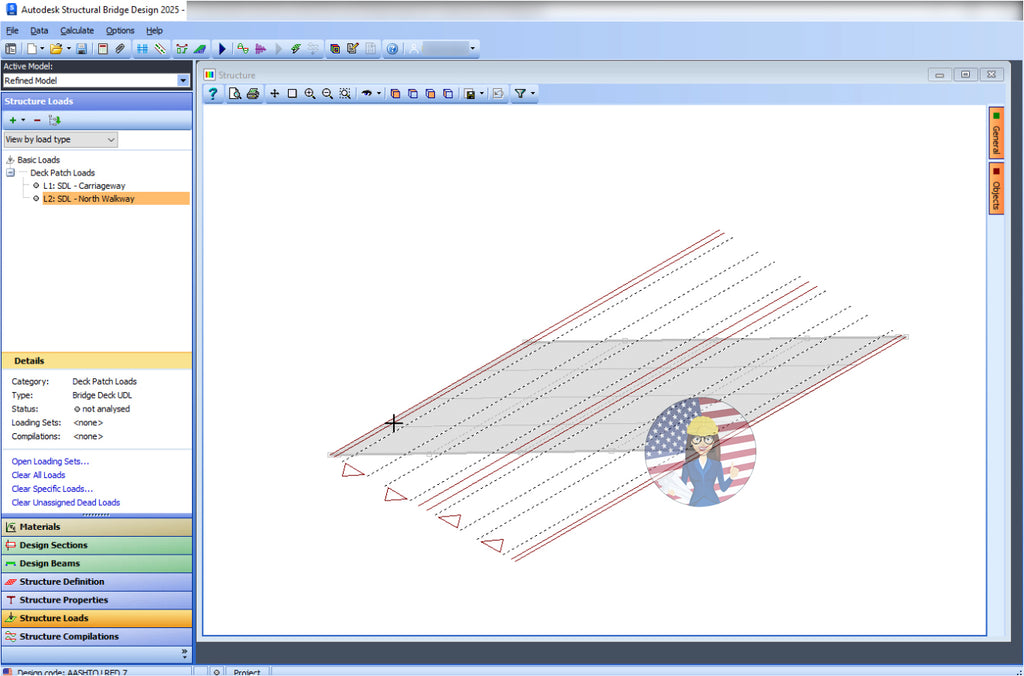Collapse the Deck Patch Loads tree node
This screenshot has height=676, width=1024.
click(x=10, y=172)
